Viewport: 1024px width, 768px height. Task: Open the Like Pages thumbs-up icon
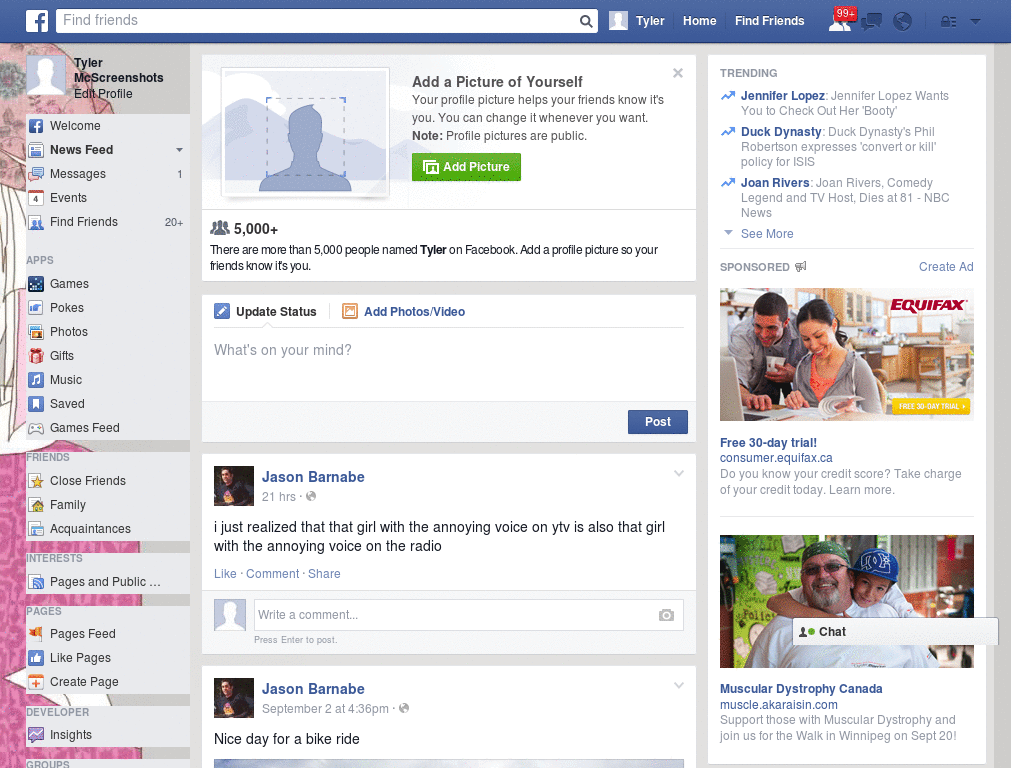coord(36,658)
